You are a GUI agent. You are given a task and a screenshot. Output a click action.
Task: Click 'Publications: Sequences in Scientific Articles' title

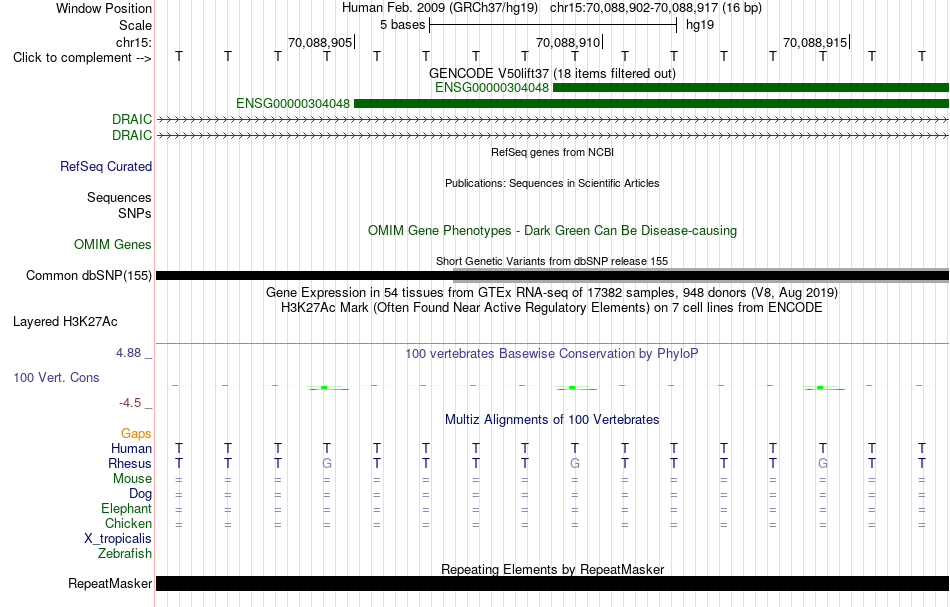tap(552, 183)
